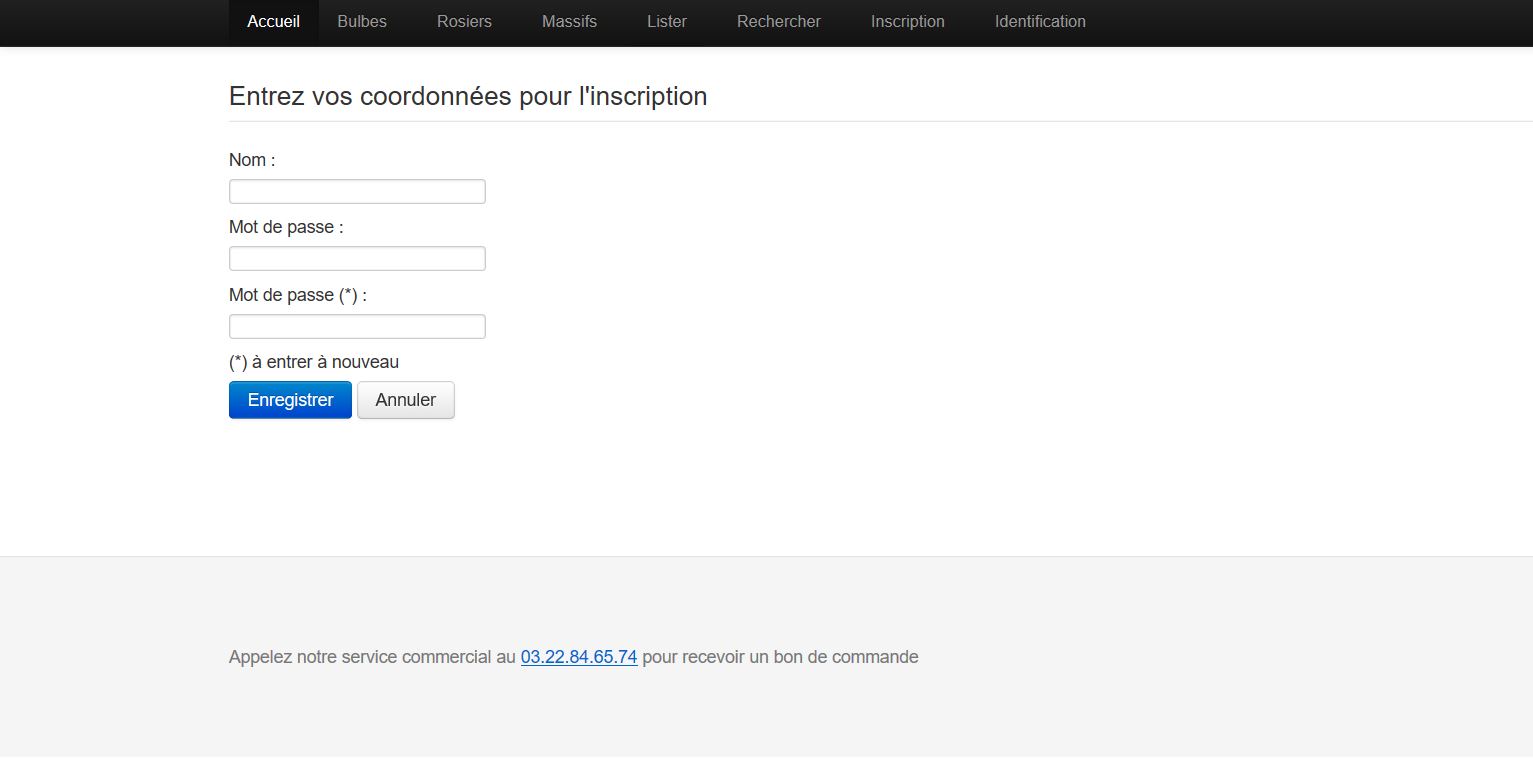This screenshot has height=784, width=1533.
Task: Call the phone number 03.22.84.65.74 link
Action: [579, 657]
